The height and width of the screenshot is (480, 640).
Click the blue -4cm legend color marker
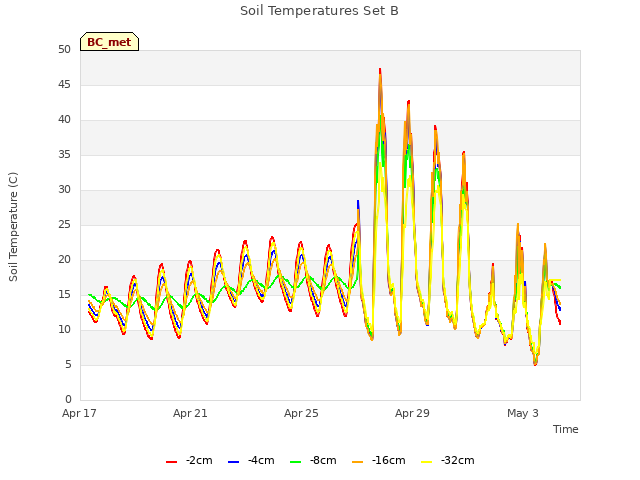(233, 462)
